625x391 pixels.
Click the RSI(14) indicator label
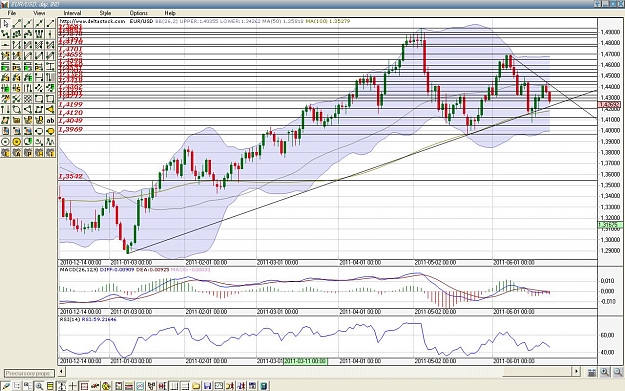[x=70, y=319]
